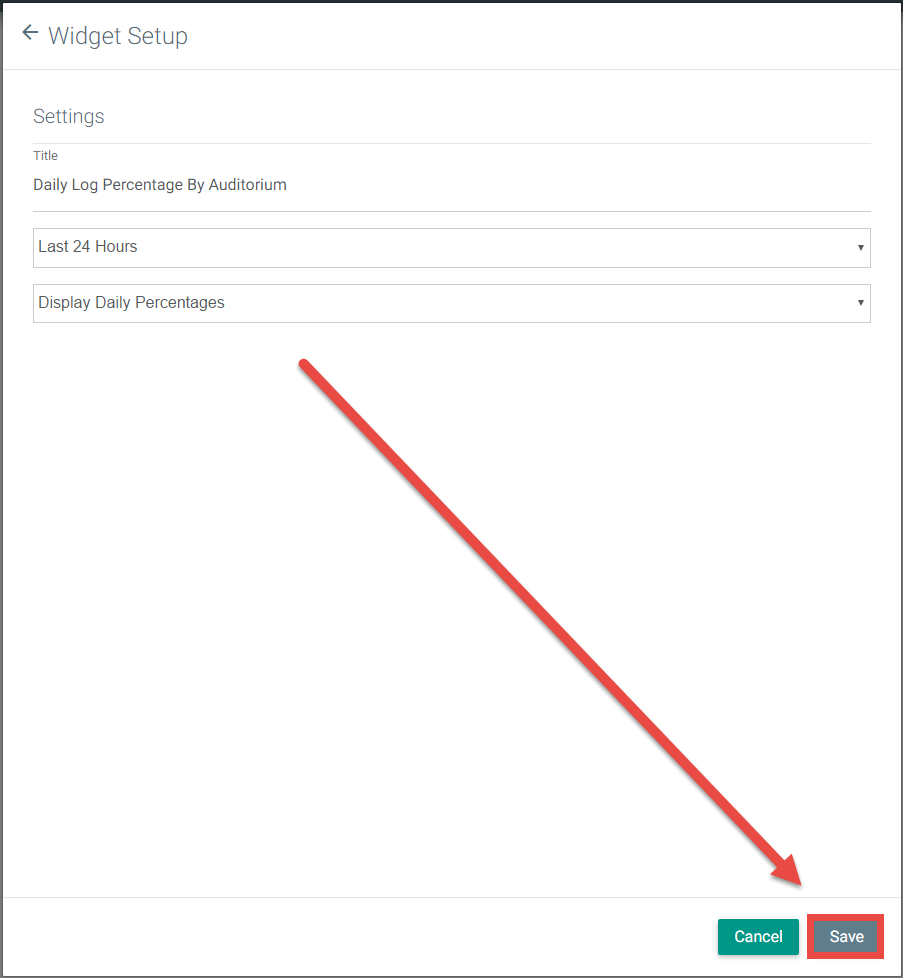
Task: Click the arrow on Display Daily Percentages dropdown
Action: coord(860,303)
